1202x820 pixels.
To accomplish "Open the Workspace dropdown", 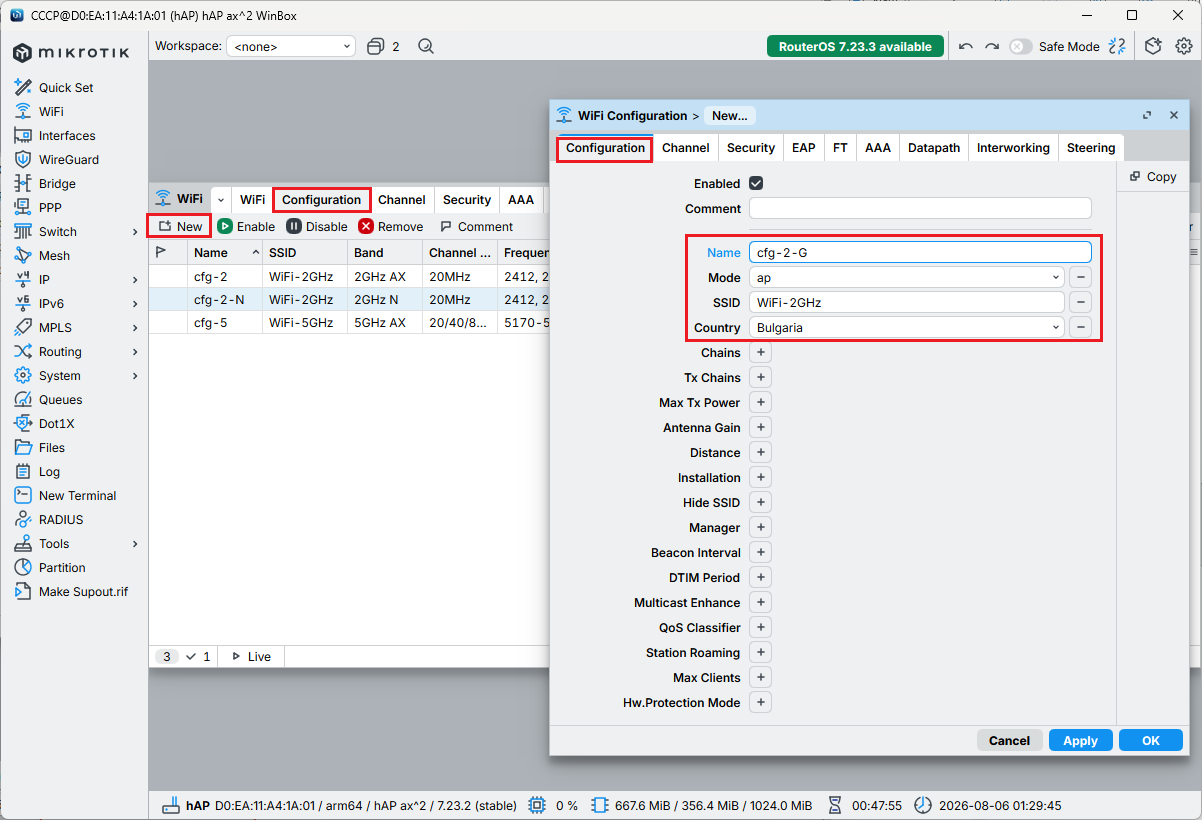I will [291, 46].
